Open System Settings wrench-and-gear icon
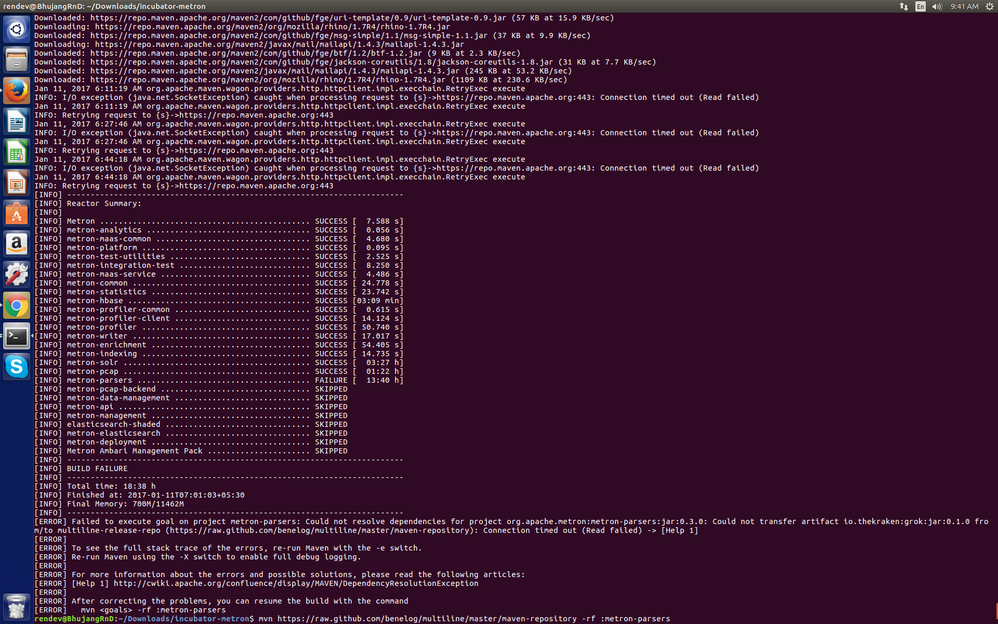The width and height of the screenshot is (998, 624). click(x=17, y=274)
